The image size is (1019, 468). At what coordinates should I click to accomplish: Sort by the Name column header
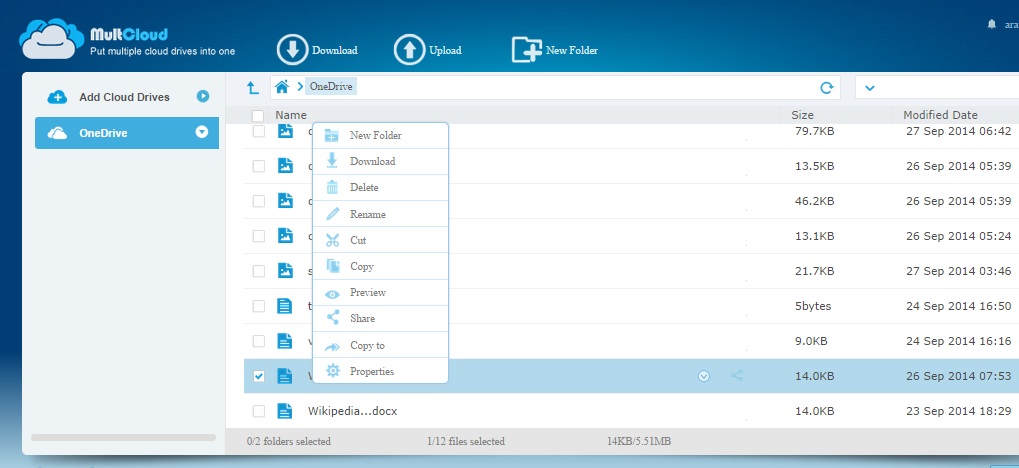coord(290,115)
